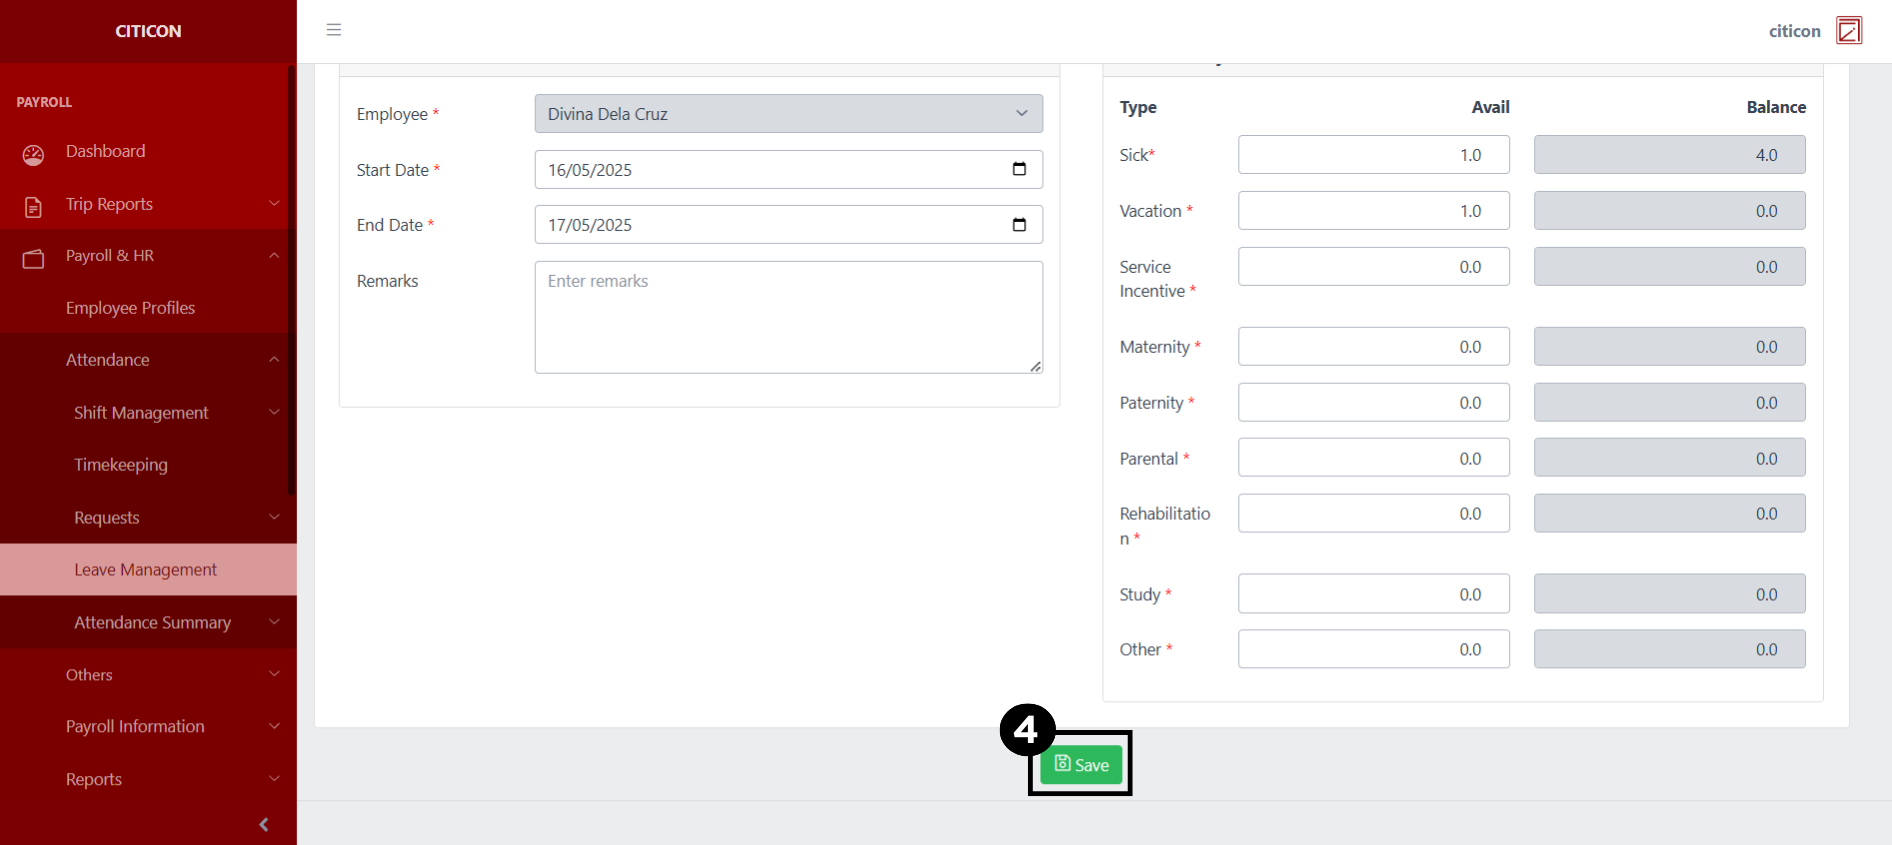Screen dimensions: 1892x845
Task: Click the Payroll & HR folder icon
Action: click(x=34, y=259)
